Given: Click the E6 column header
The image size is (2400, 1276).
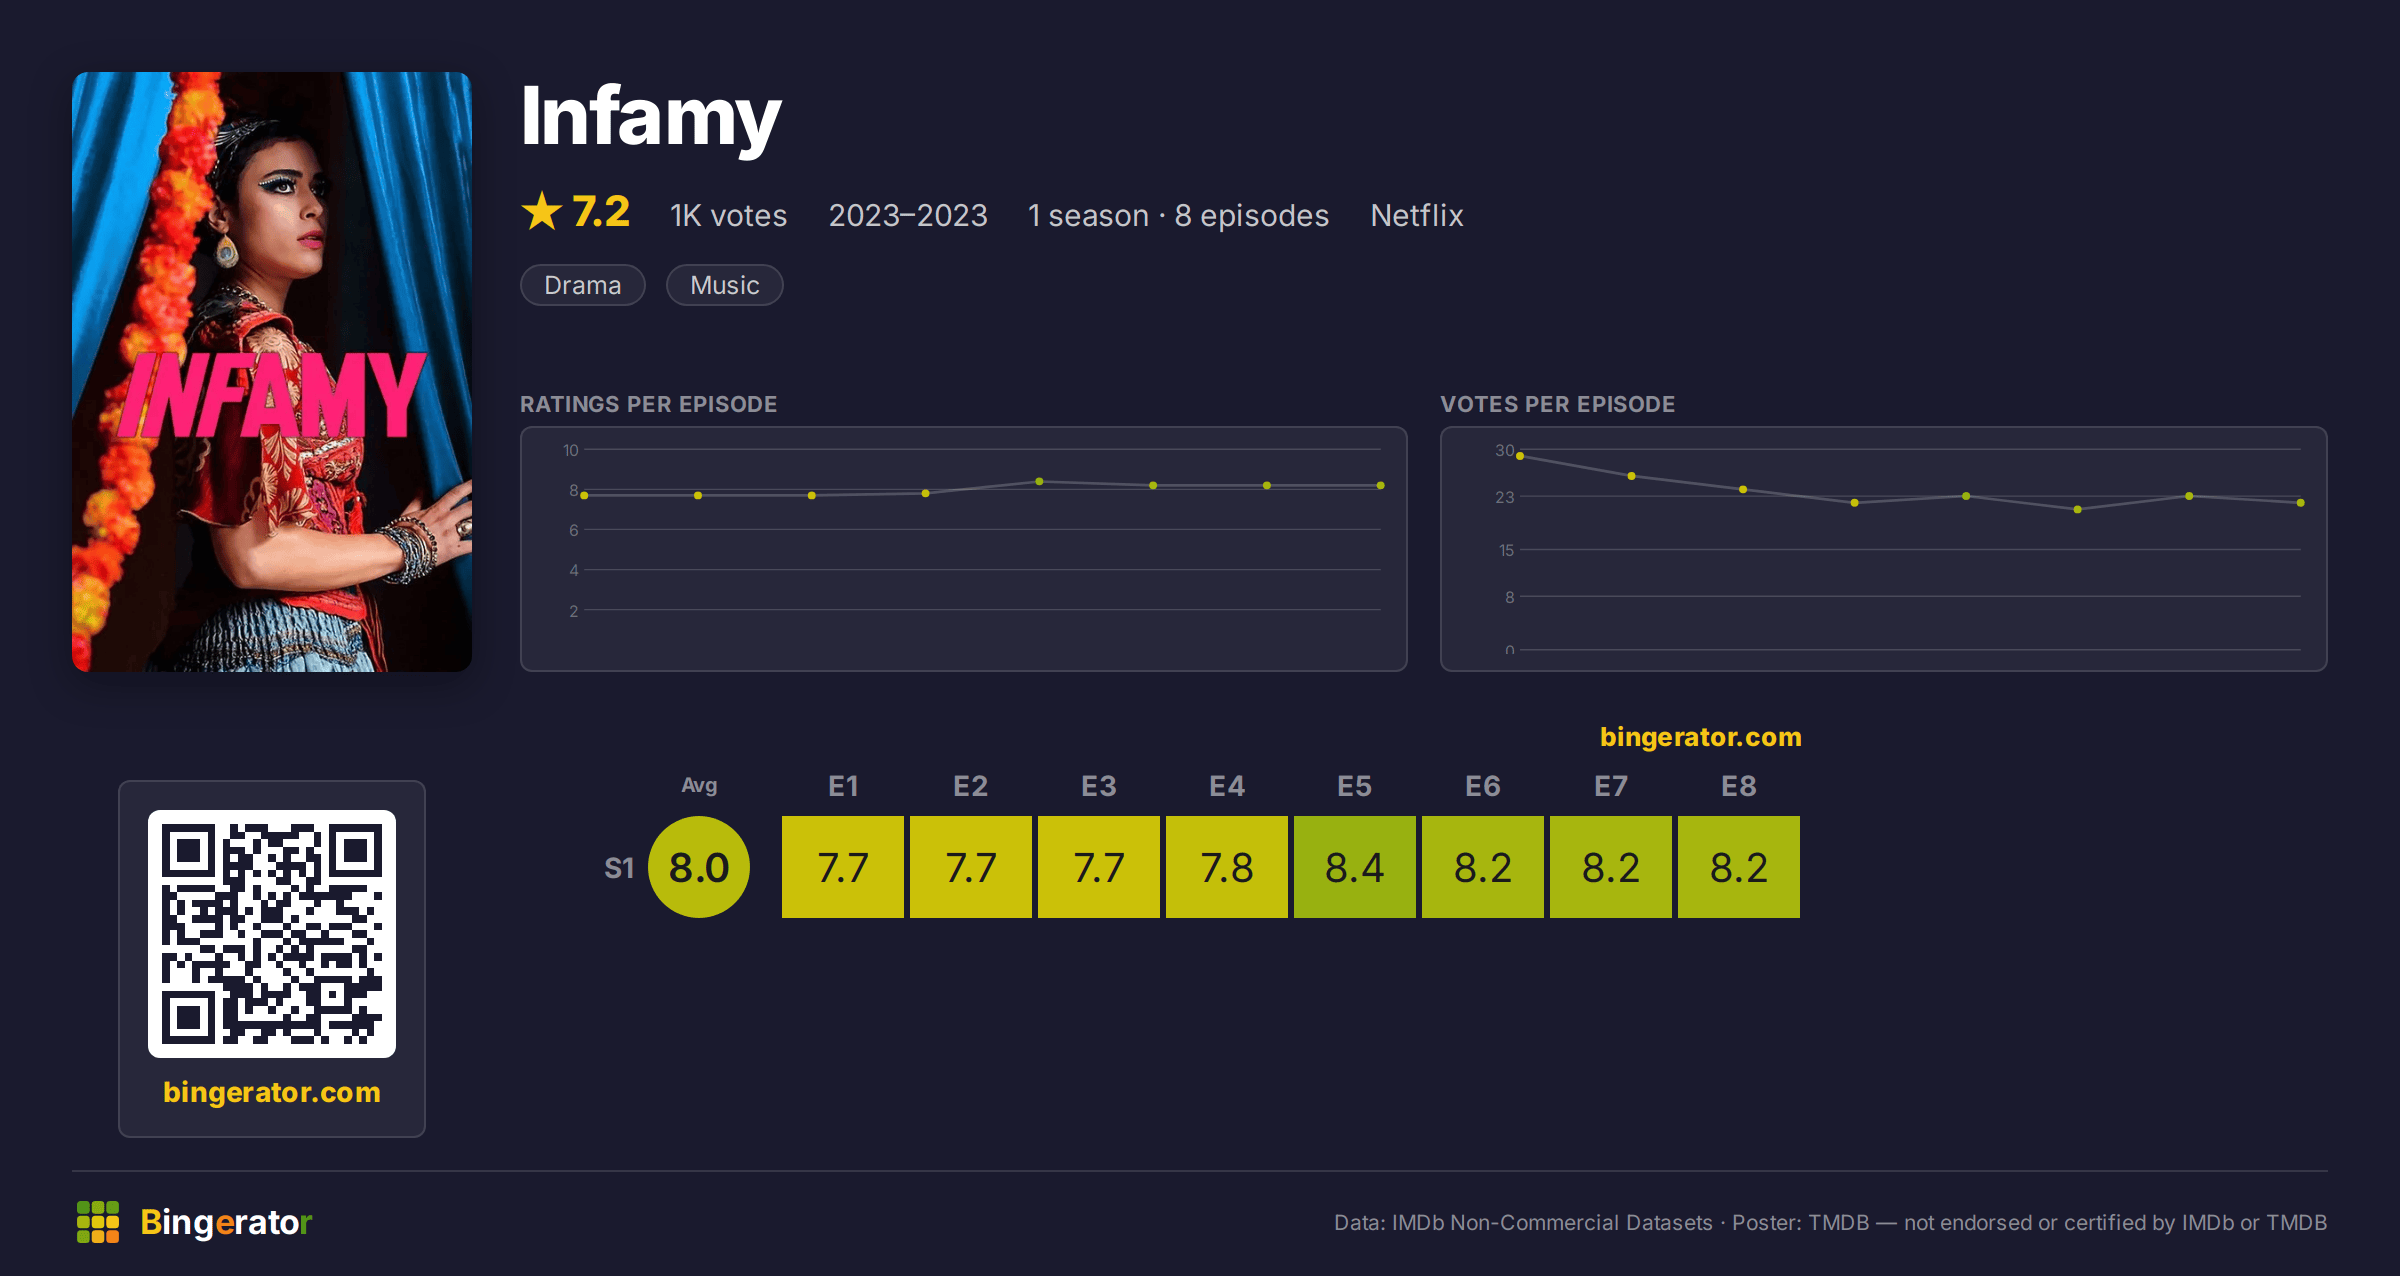Looking at the screenshot, I should click(x=1483, y=786).
